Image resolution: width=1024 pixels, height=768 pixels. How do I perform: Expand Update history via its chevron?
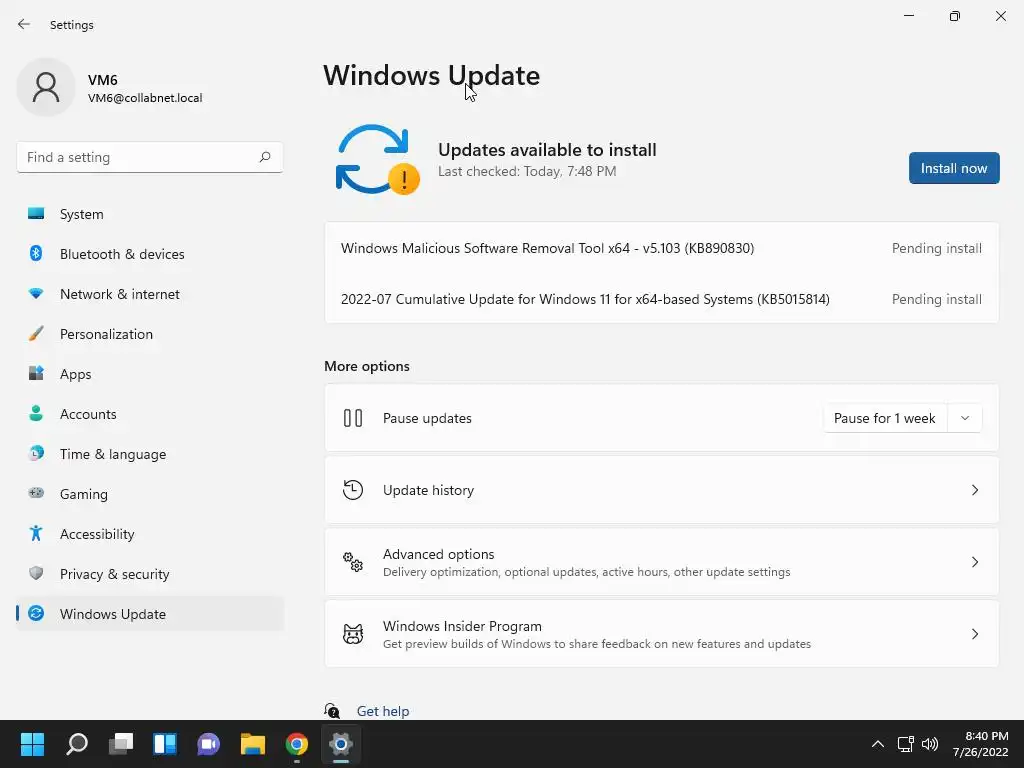(x=974, y=490)
